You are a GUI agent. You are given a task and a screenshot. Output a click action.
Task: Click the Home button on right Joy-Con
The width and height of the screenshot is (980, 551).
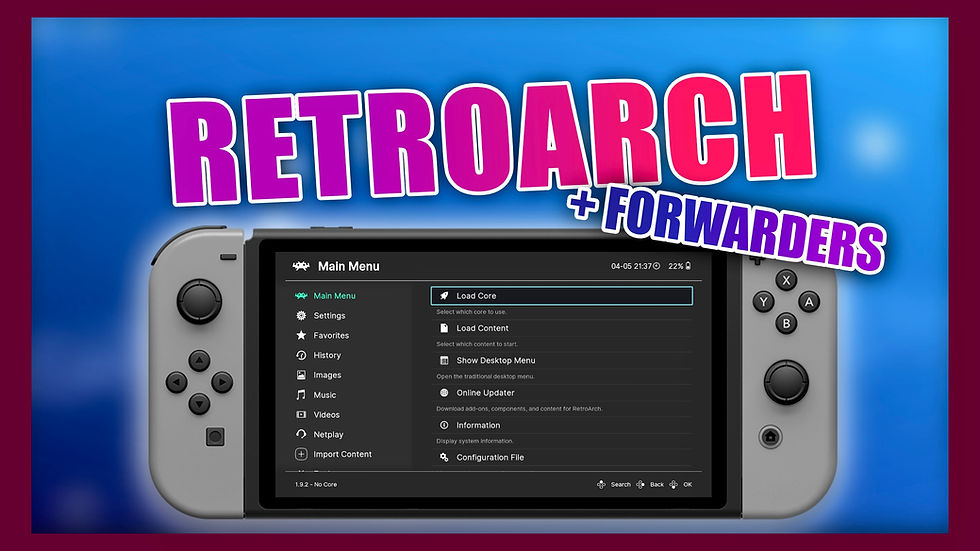[x=771, y=437]
